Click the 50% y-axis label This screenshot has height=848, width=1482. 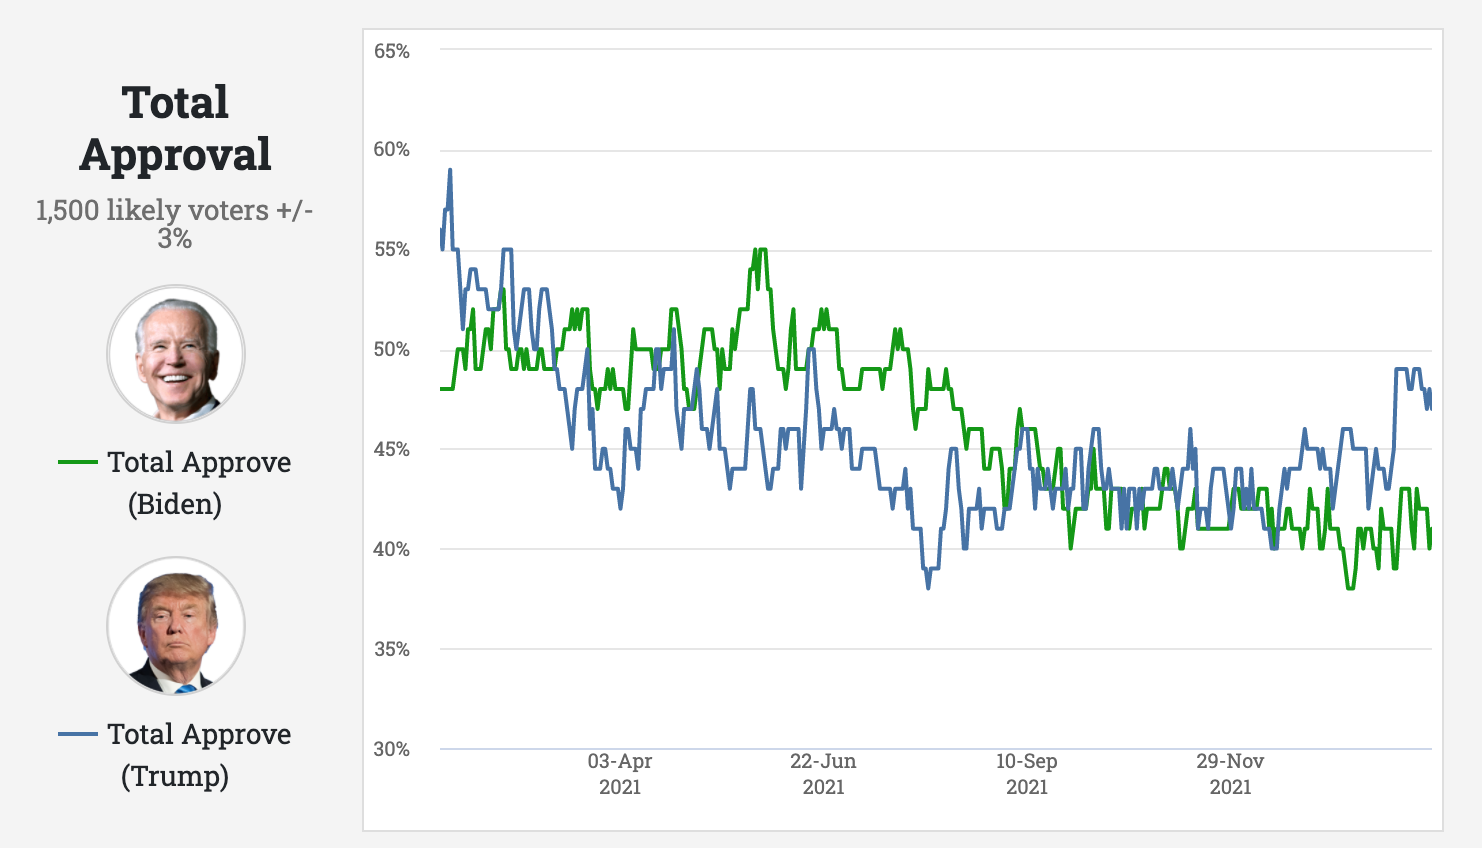click(392, 350)
